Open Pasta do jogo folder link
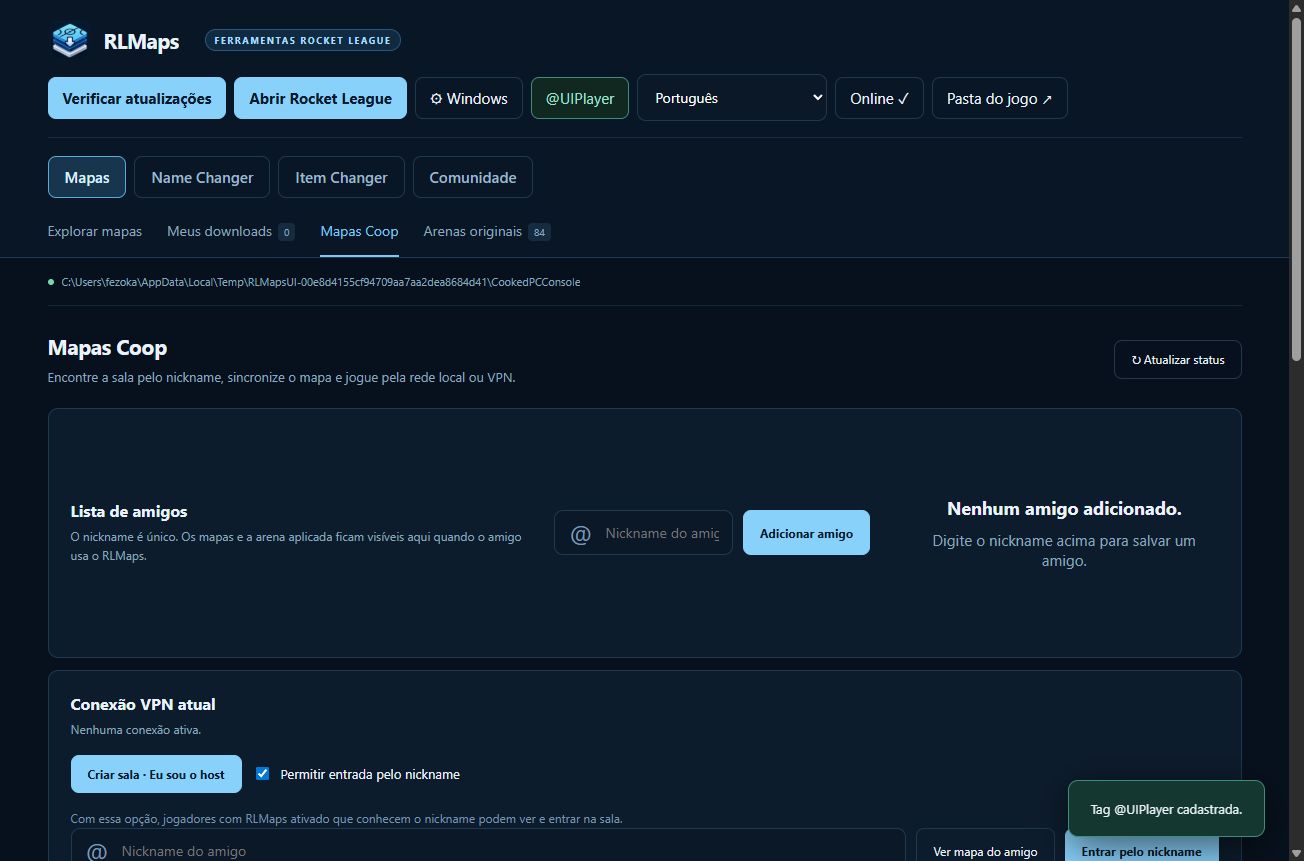This screenshot has width=1304, height=861. [1000, 98]
